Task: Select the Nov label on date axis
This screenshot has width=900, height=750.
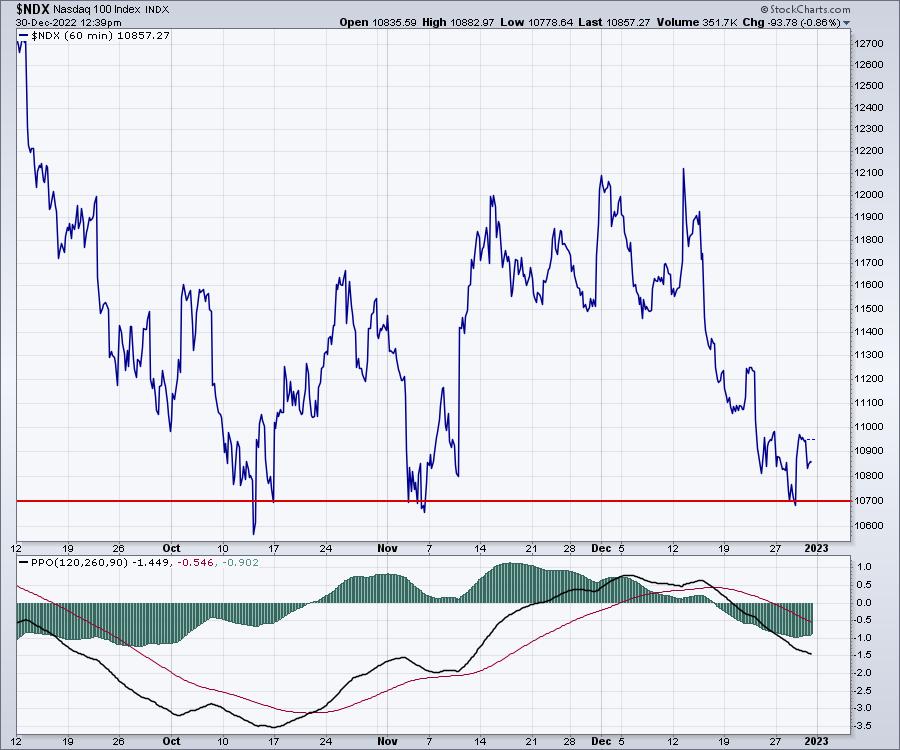Action: point(388,549)
